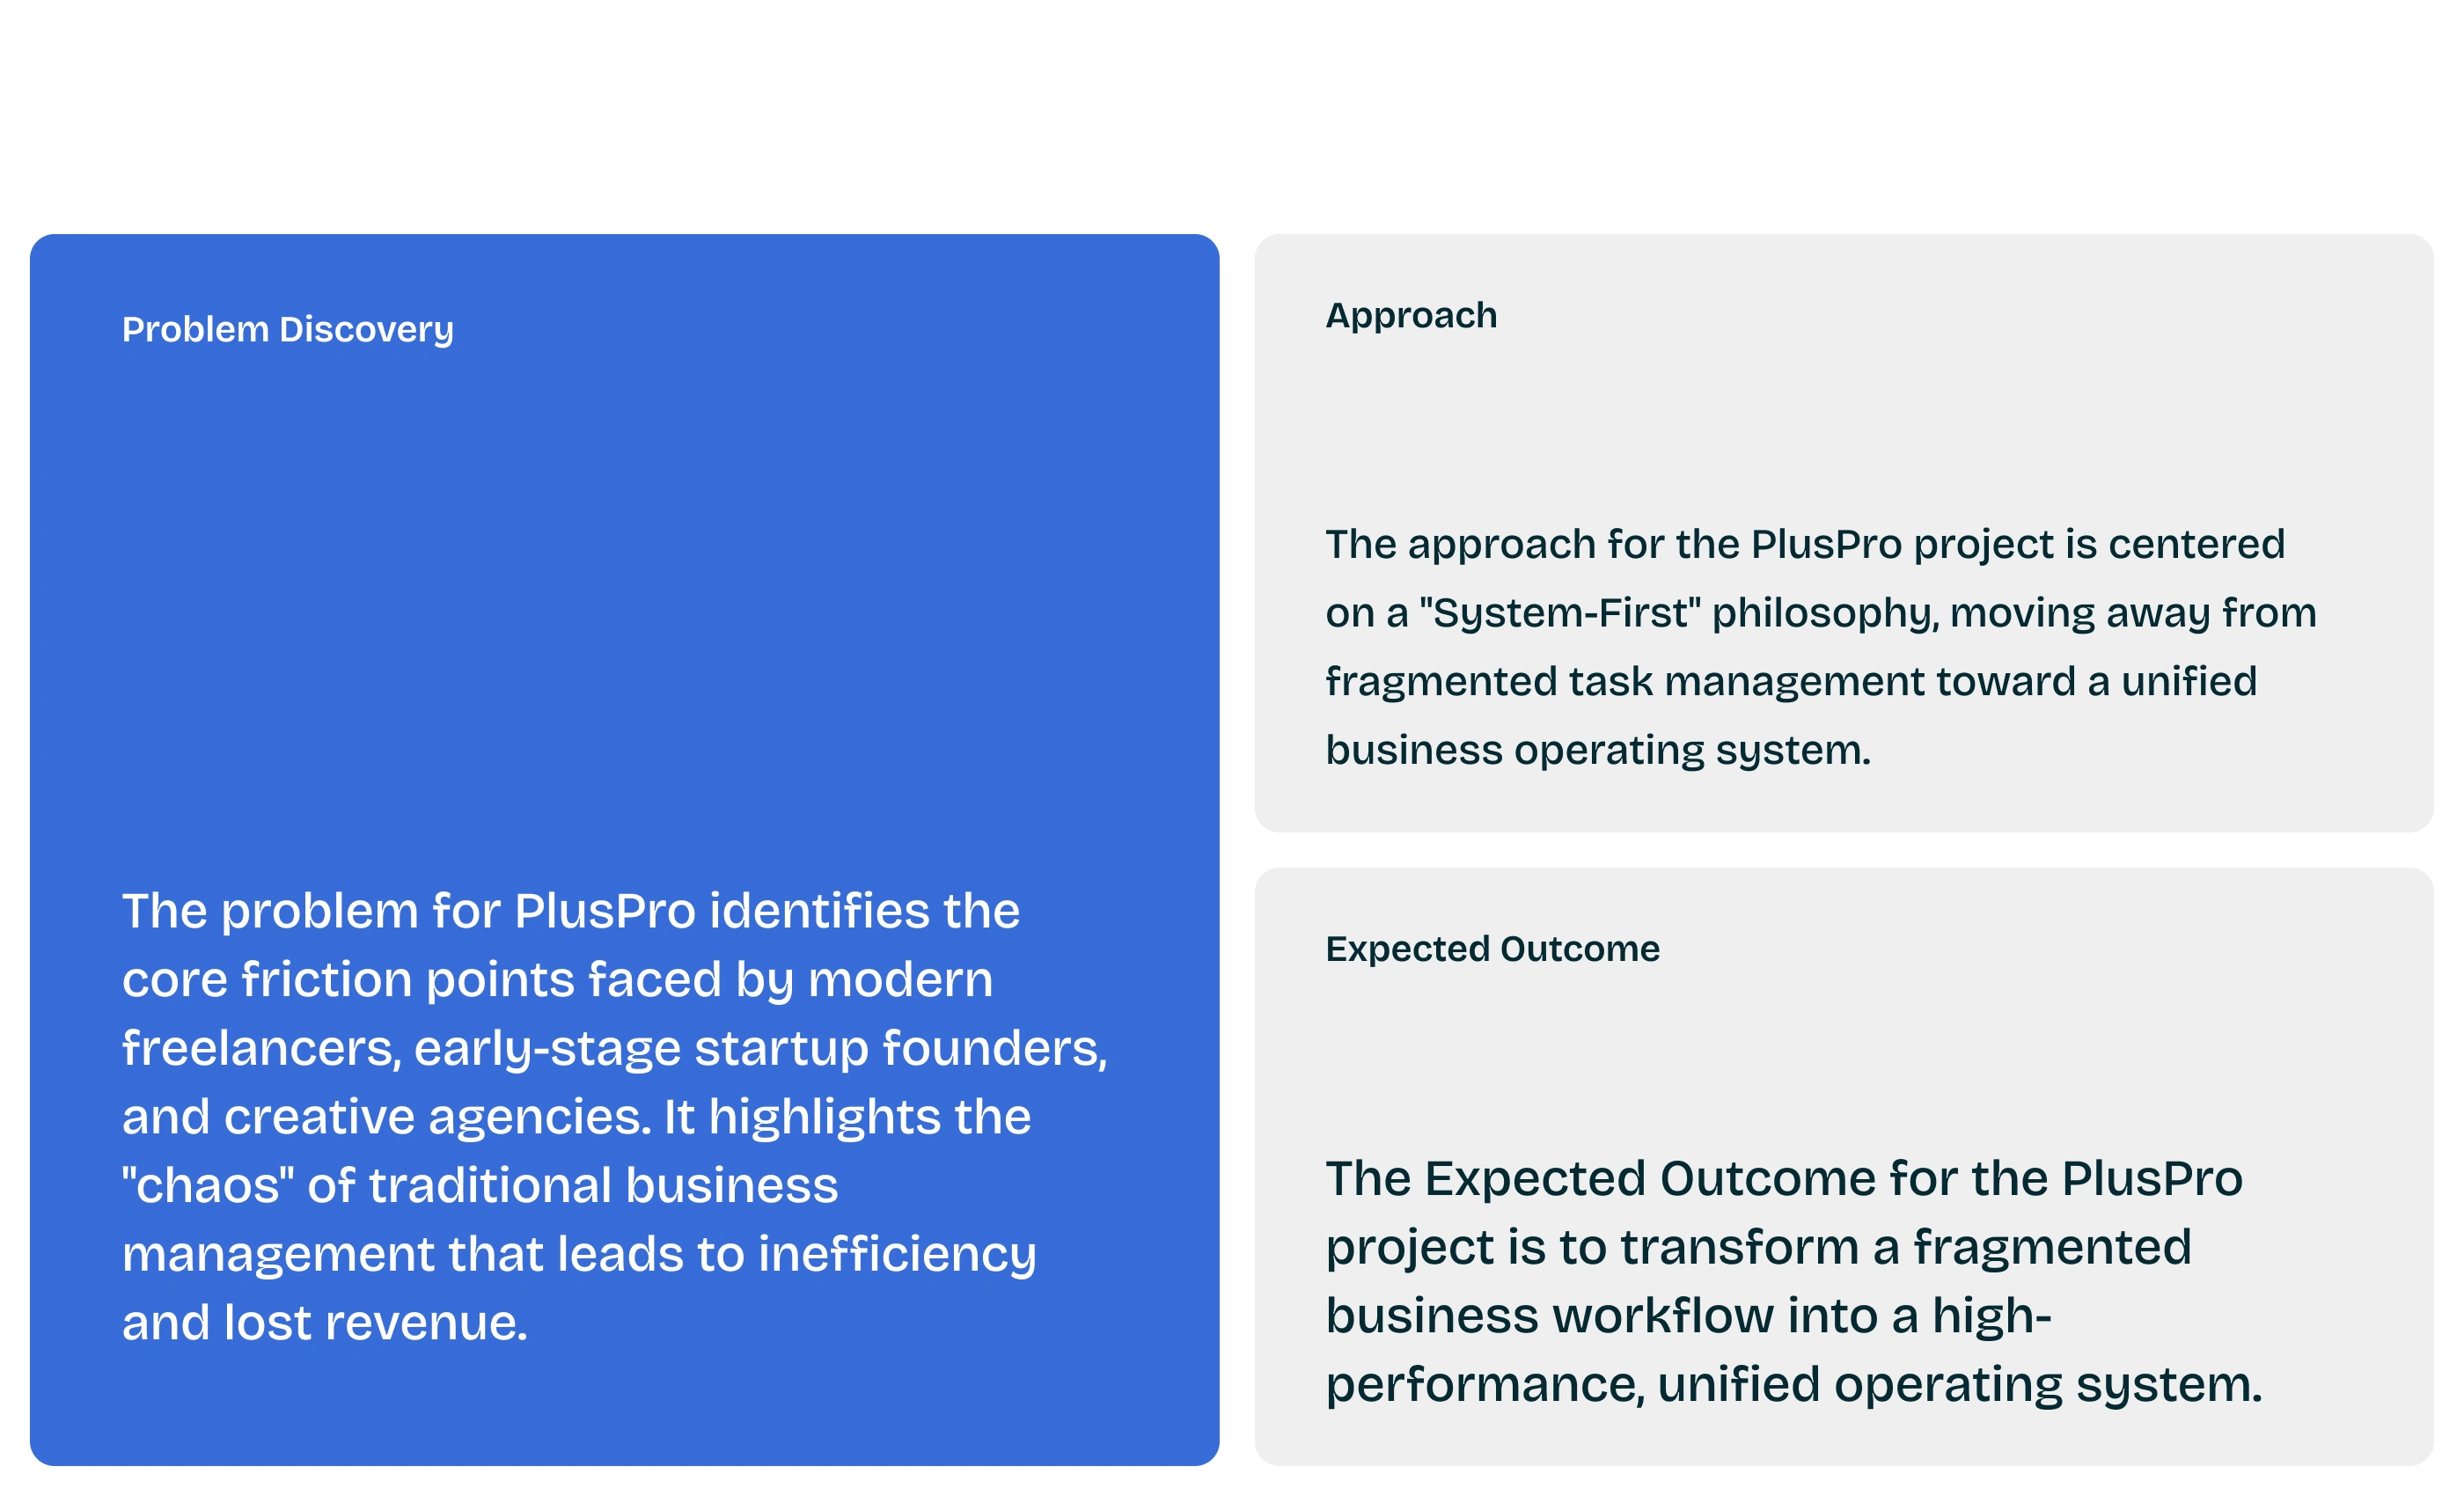Screen dimensions: 2464x1503
Task: Click the "business workflow" phrase
Action: click(1550, 1316)
